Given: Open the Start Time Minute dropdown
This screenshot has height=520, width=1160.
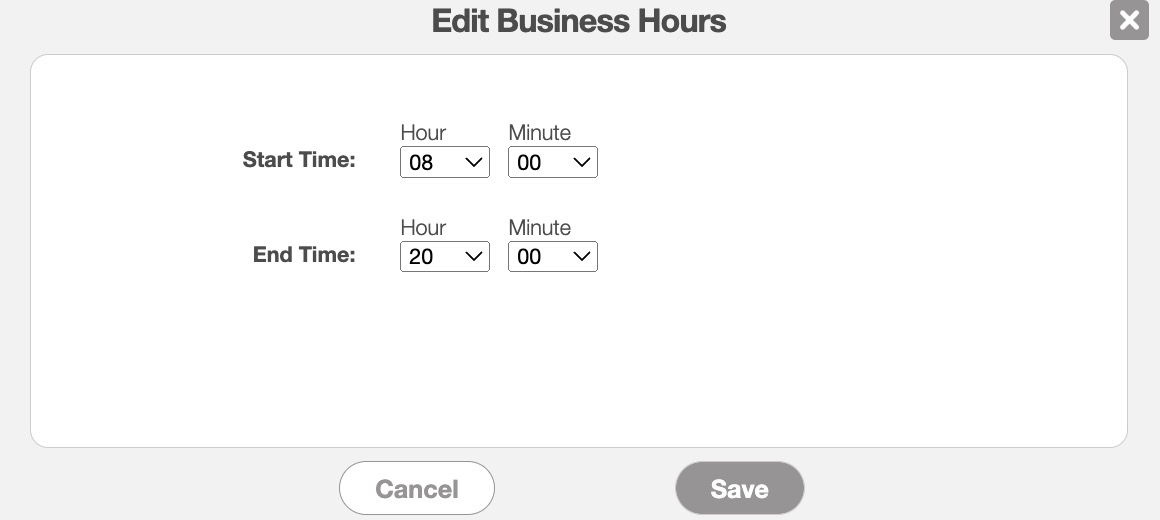Looking at the screenshot, I should coord(552,162).
